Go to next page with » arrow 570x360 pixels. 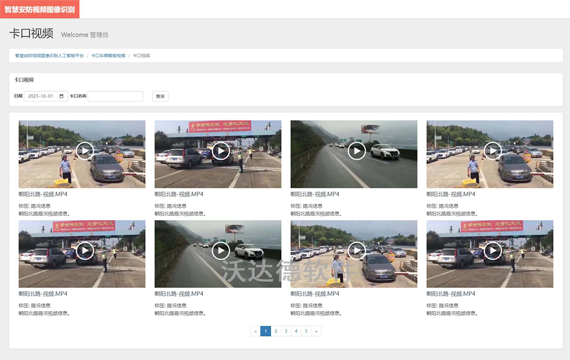point(316,331)
